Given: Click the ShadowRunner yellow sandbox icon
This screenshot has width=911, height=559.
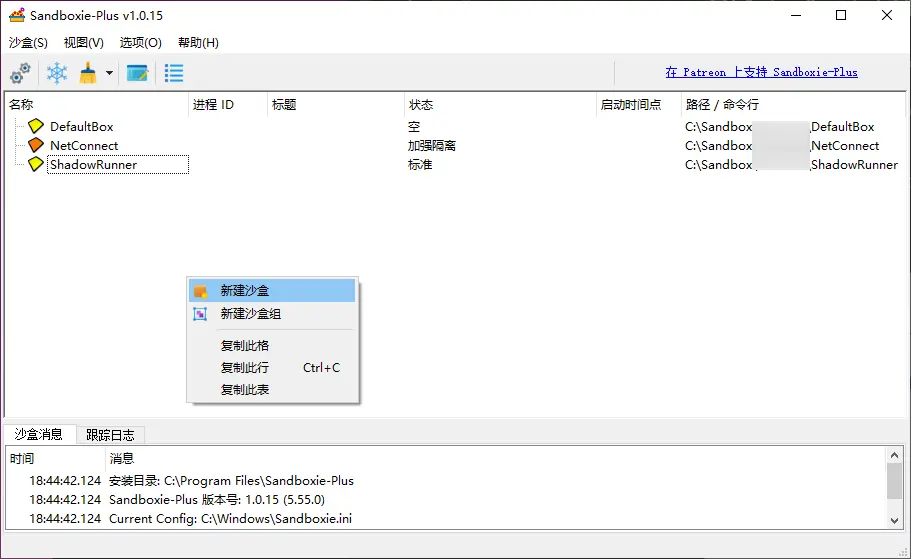Looking at the screenshot, I should pyautogui.click(x=36, y=164).
